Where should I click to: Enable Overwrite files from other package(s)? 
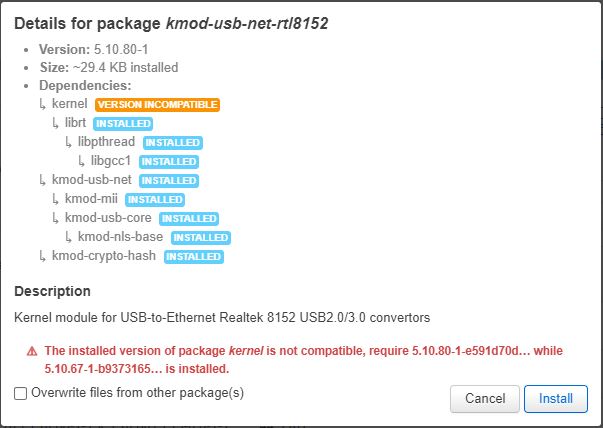click(x=21, y=393)
